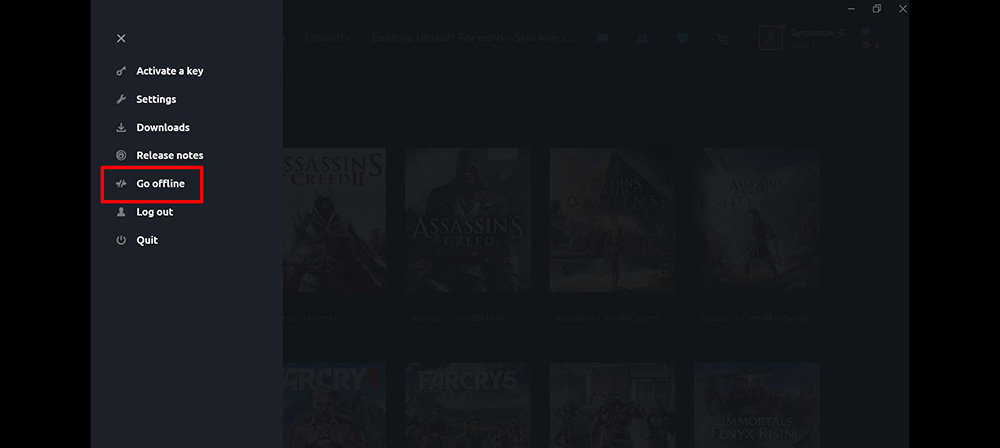1000x448 pixels.
Task: Open the shopping cart icon
Action: tap(722, 38)
